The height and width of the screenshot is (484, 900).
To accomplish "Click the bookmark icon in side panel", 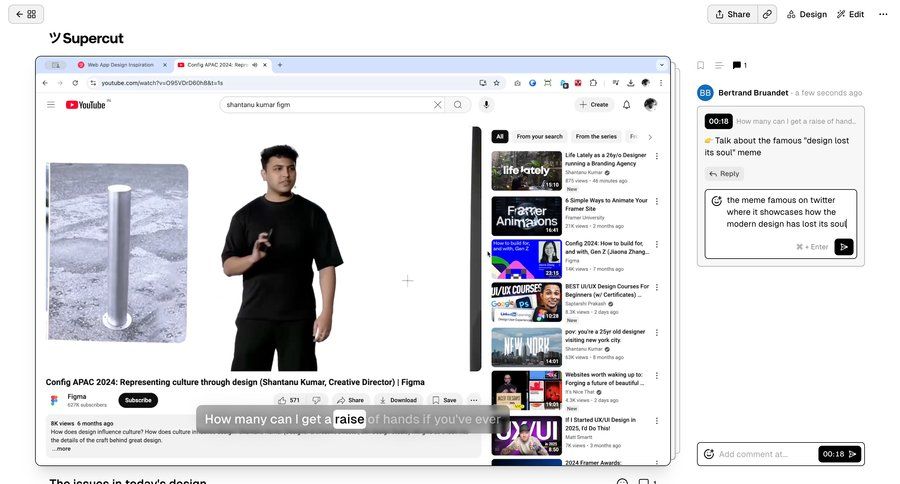I will (700, 65).
